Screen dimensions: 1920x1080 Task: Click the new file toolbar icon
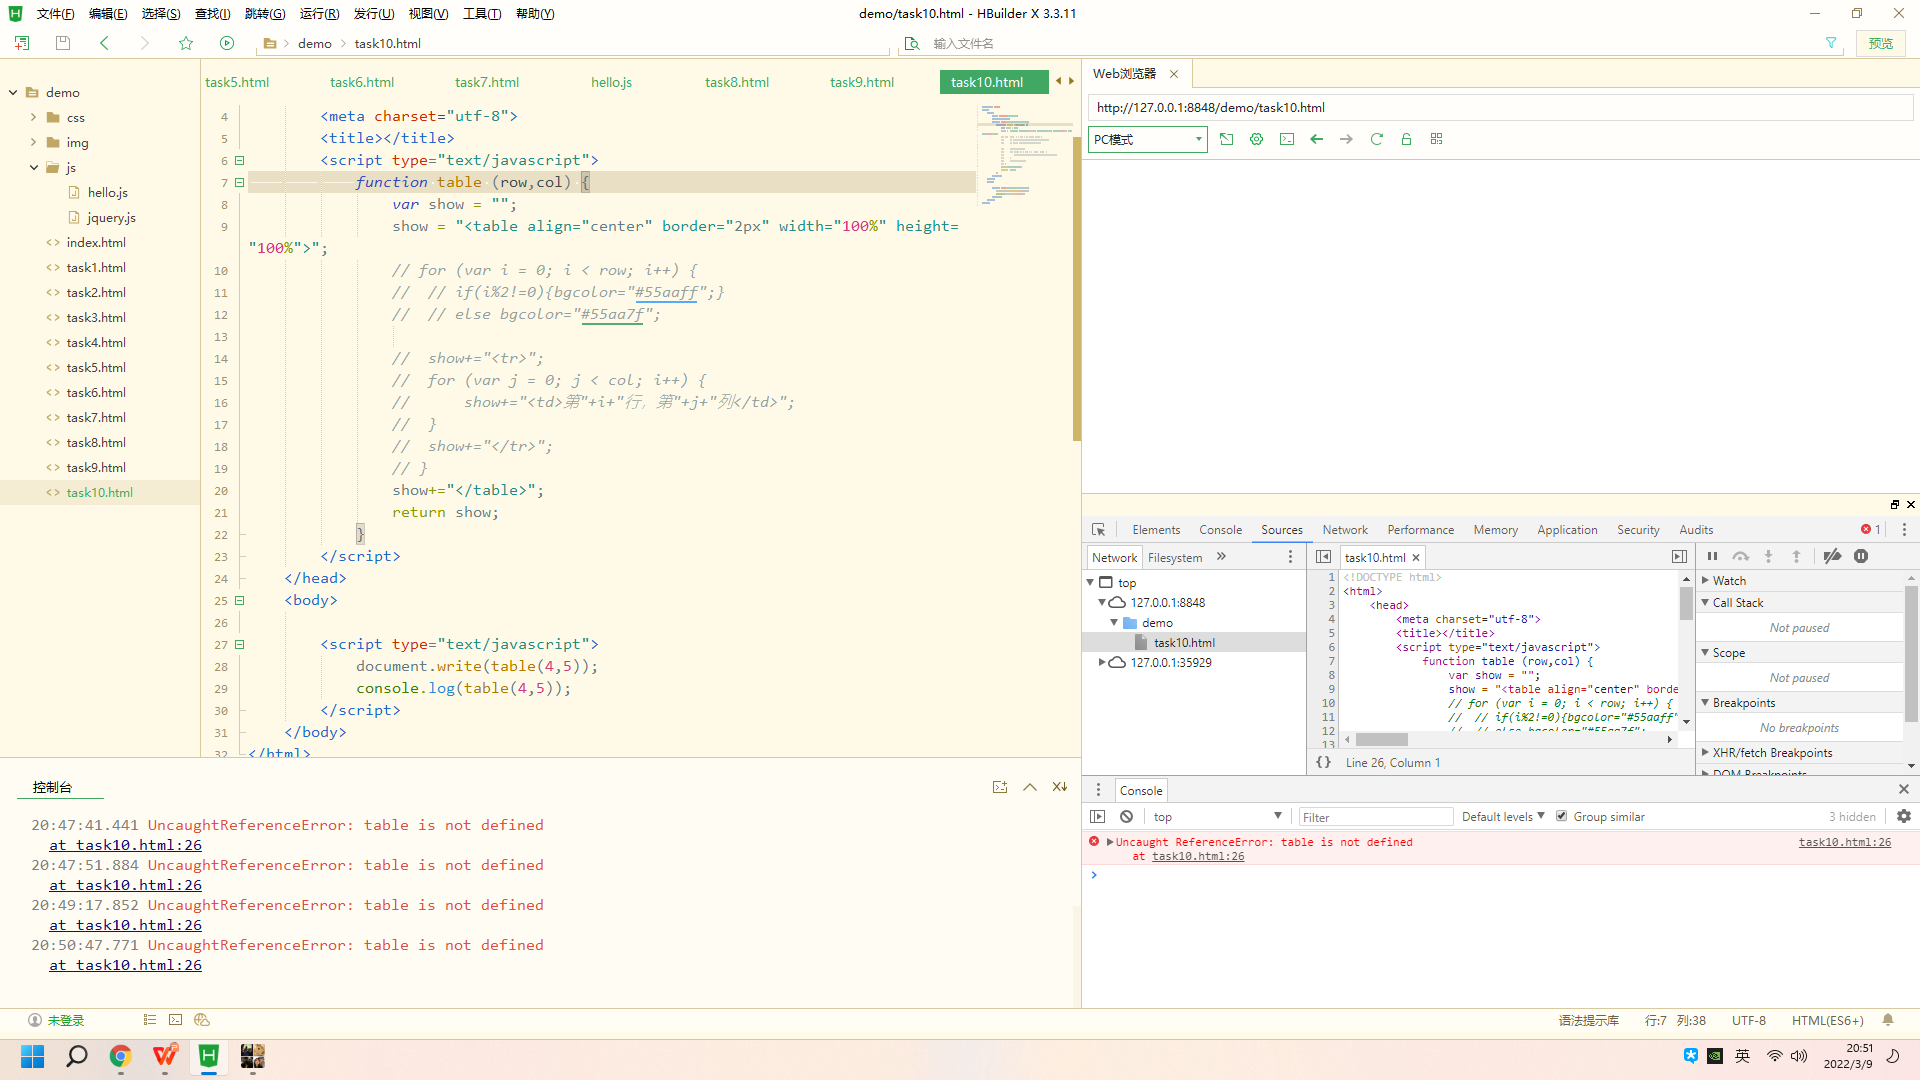click(x=22, y=43)
